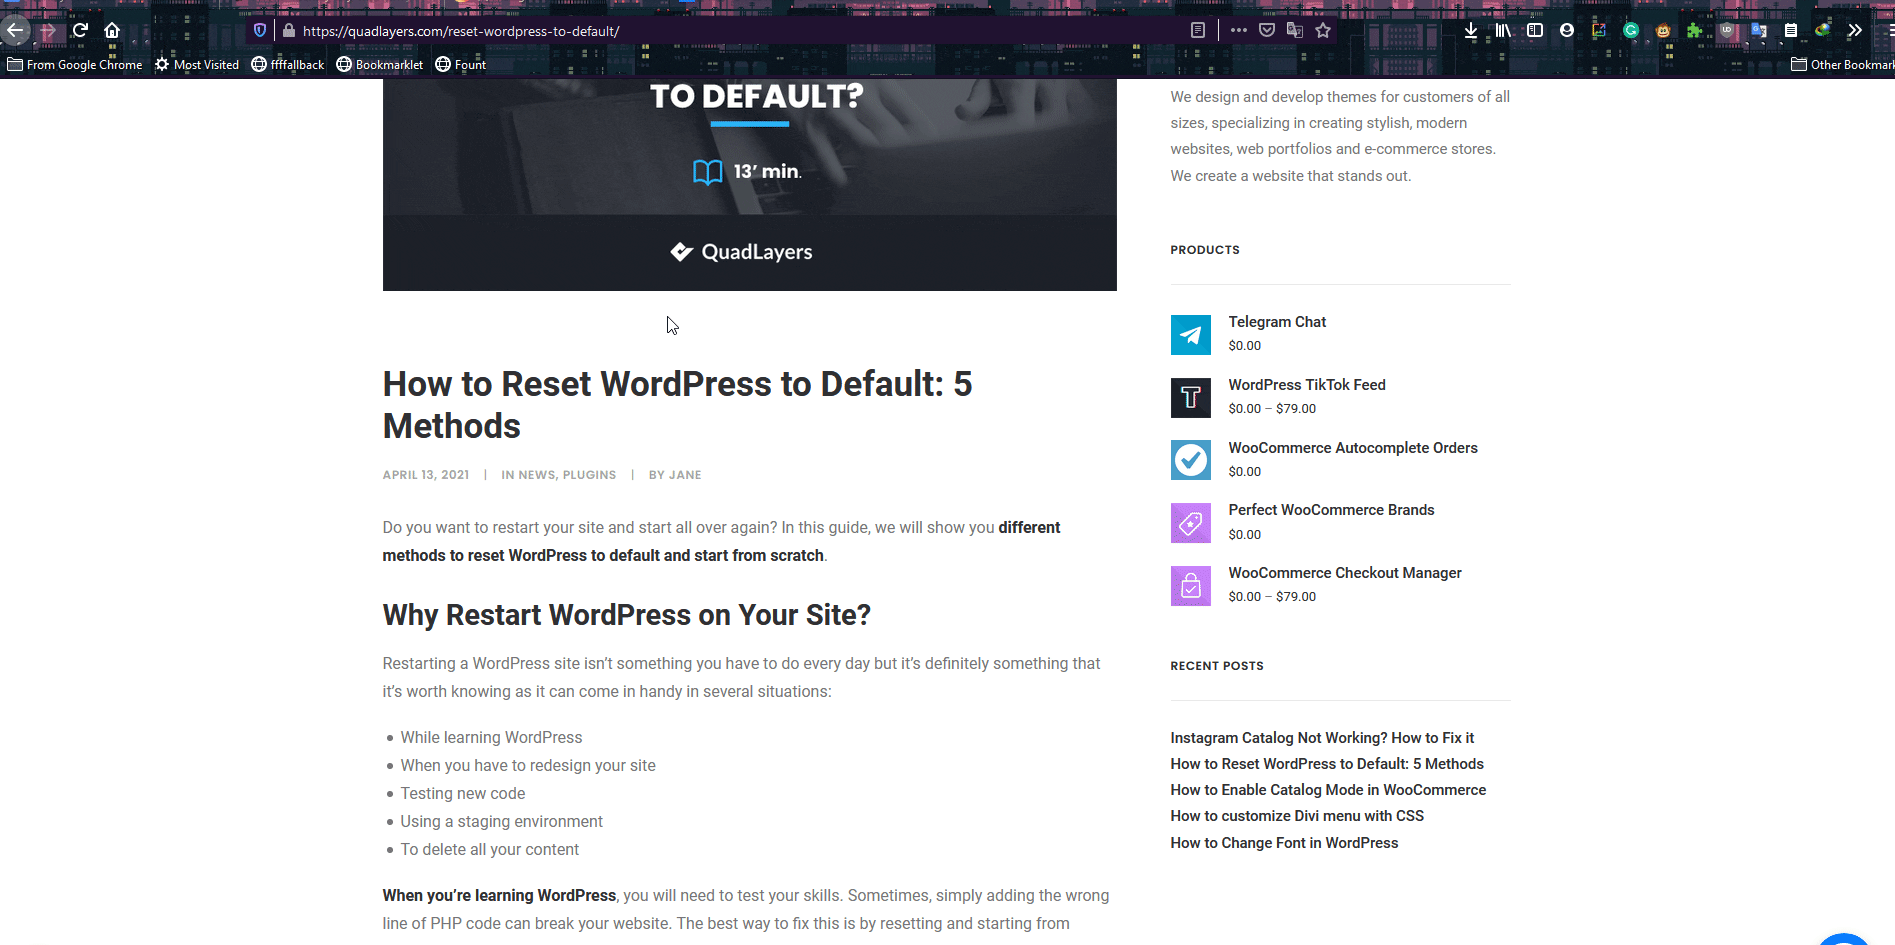
Task: Open the Most Visited bookmarks menu
Action: 196,64
